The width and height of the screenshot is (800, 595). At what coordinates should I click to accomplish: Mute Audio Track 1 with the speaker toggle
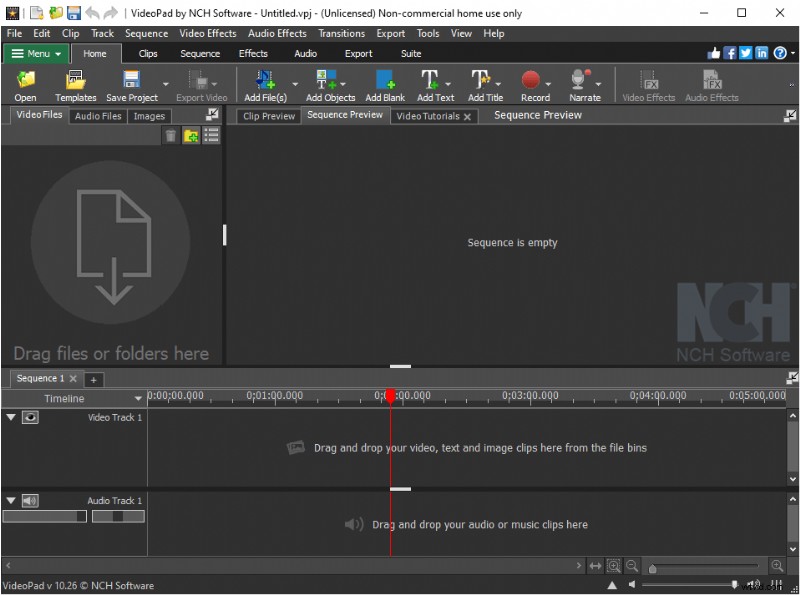pyautogui.click(x=30, y=500)
